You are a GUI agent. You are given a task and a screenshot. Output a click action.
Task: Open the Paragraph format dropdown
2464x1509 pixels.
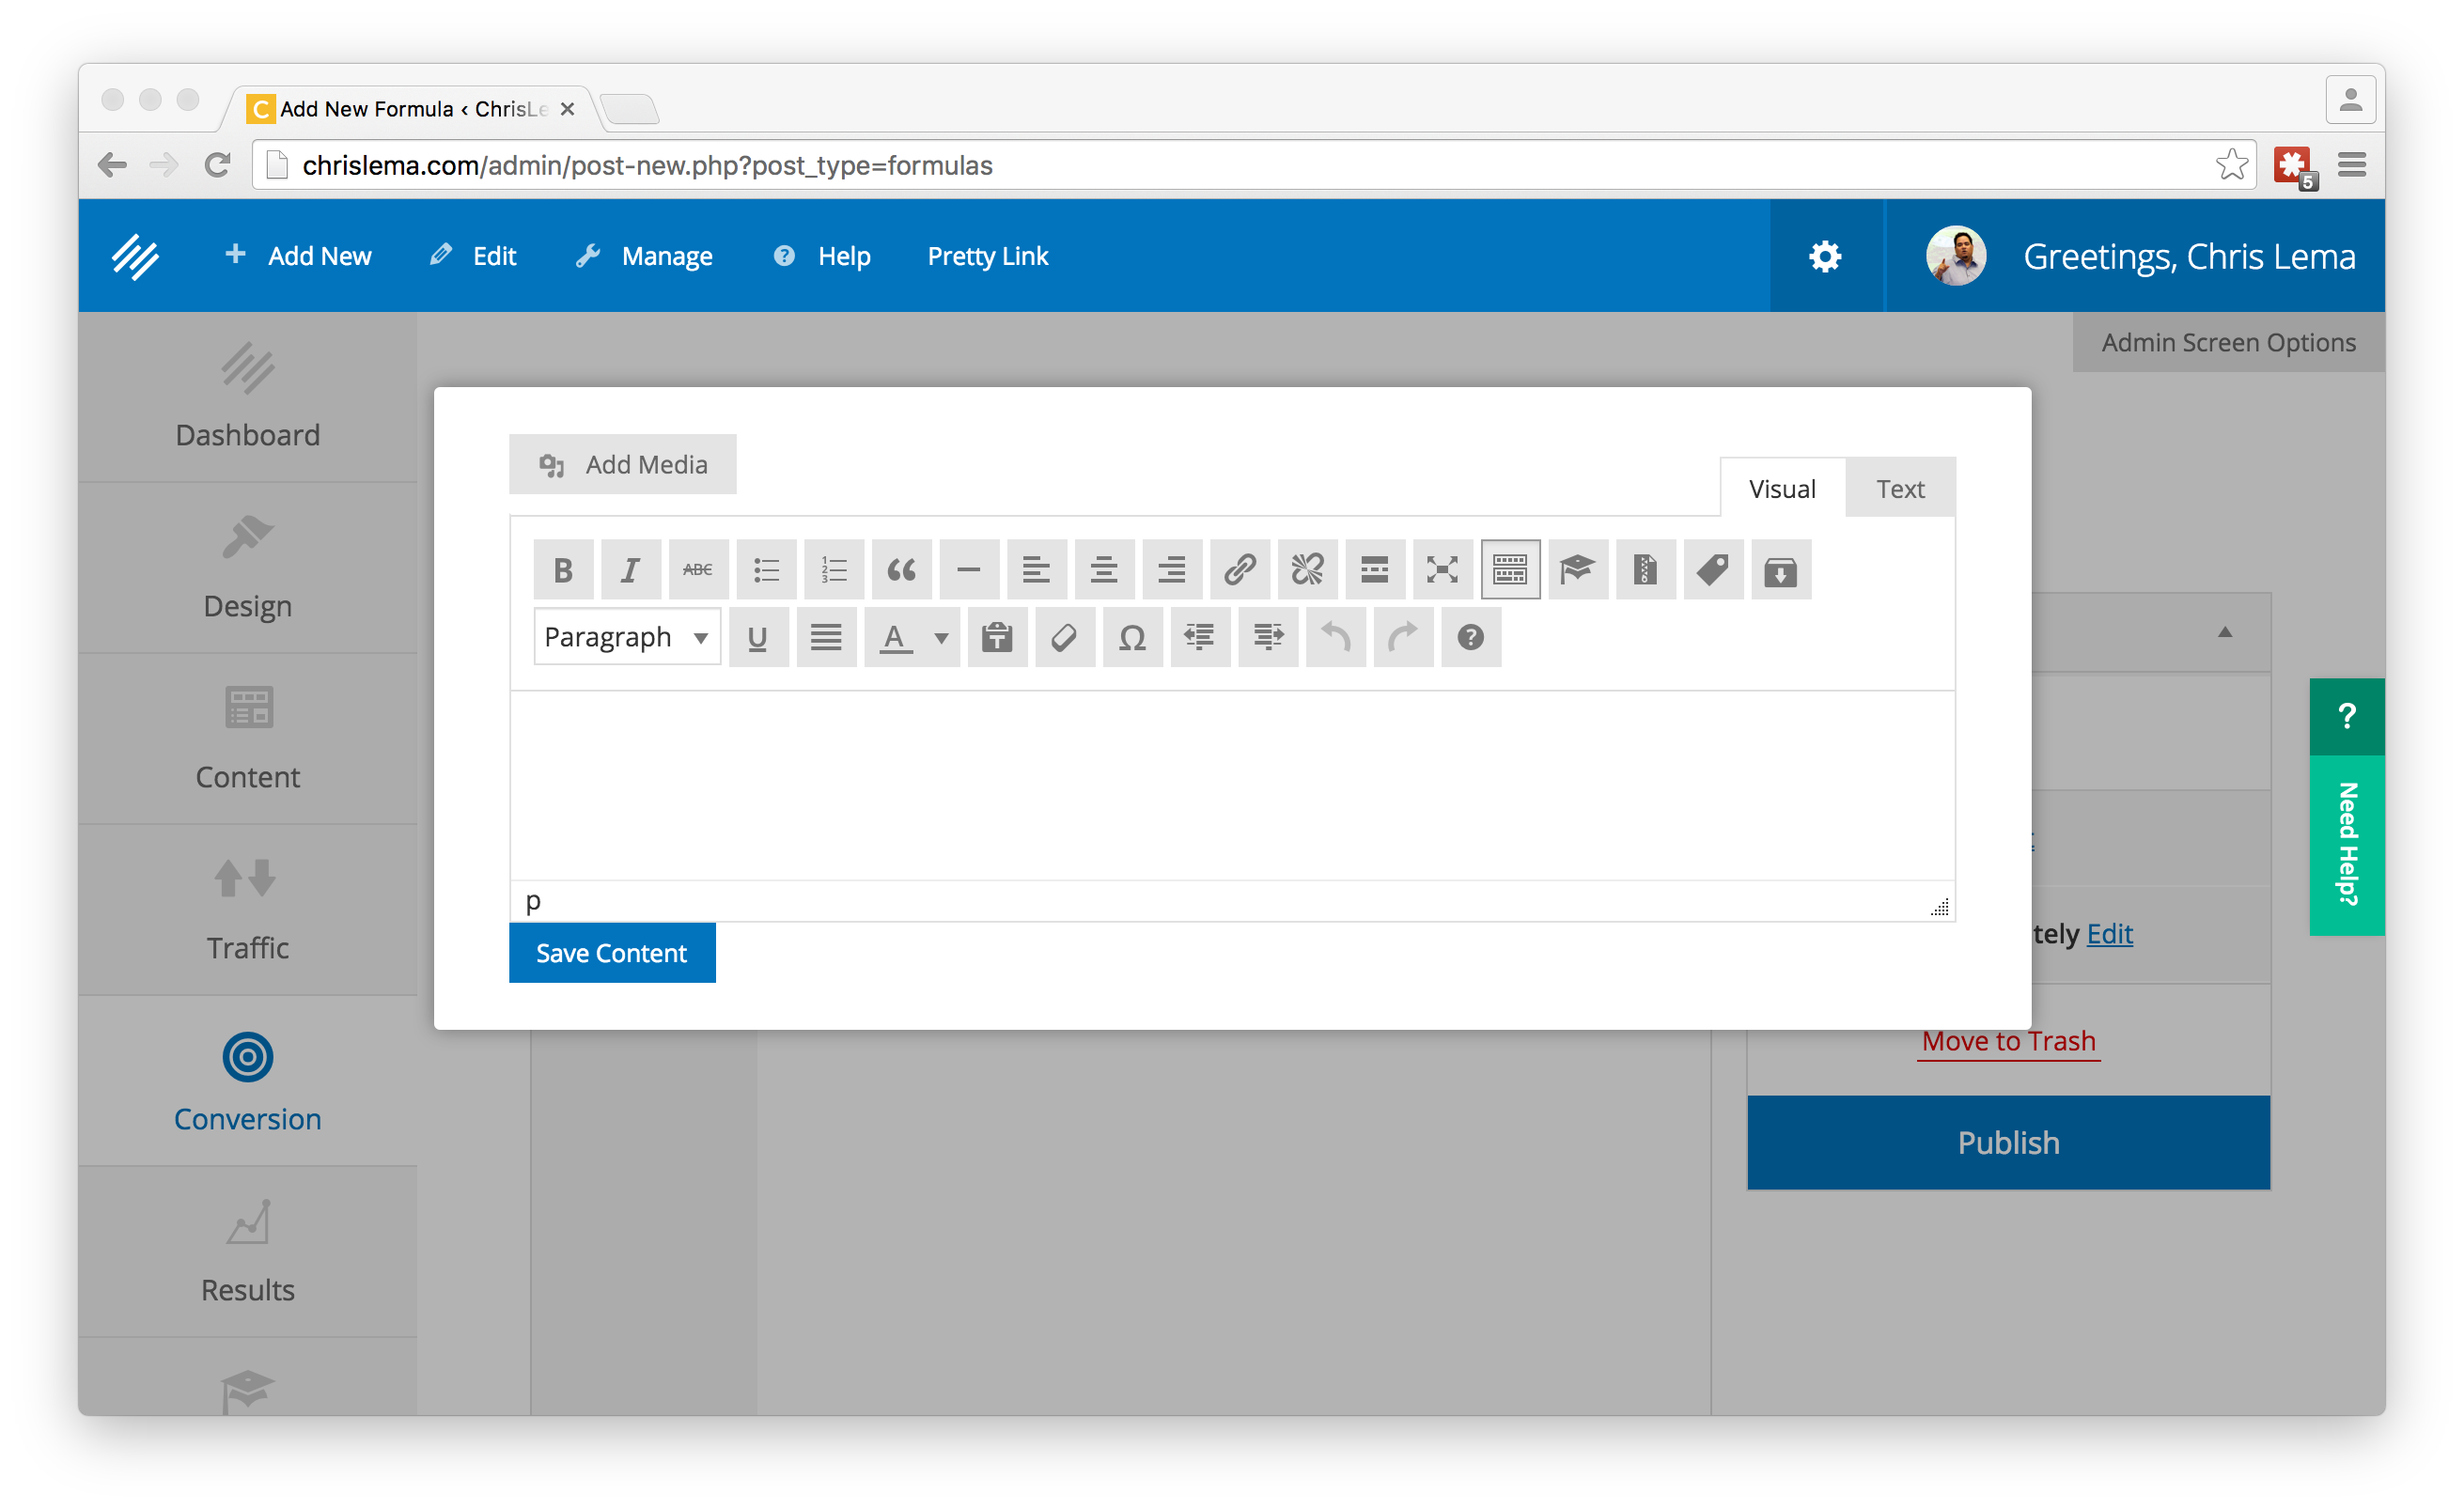[x=627, y=637]
